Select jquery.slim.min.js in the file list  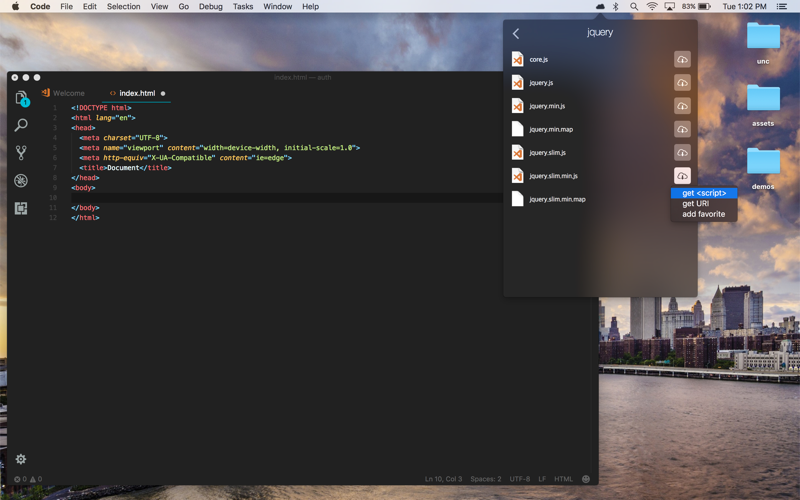(554, 176)
